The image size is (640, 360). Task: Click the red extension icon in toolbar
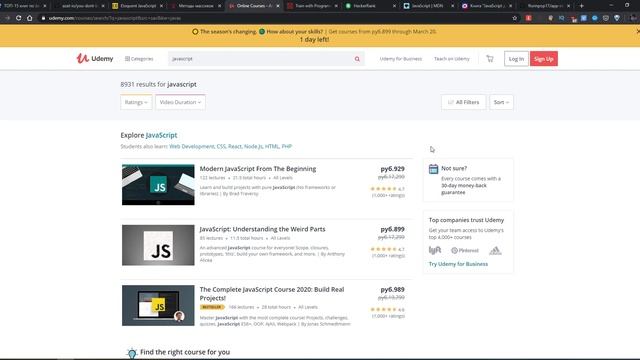click(x=528, y=18)
